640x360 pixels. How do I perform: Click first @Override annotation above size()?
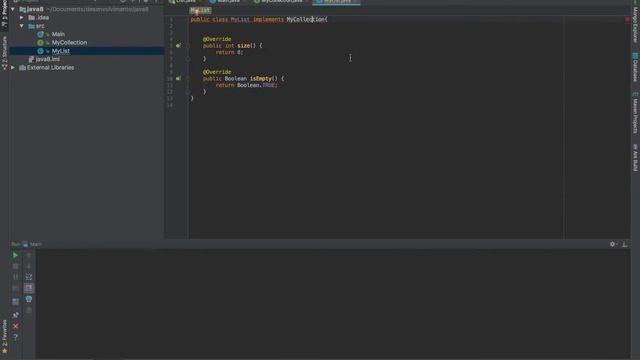coord(217,39)
